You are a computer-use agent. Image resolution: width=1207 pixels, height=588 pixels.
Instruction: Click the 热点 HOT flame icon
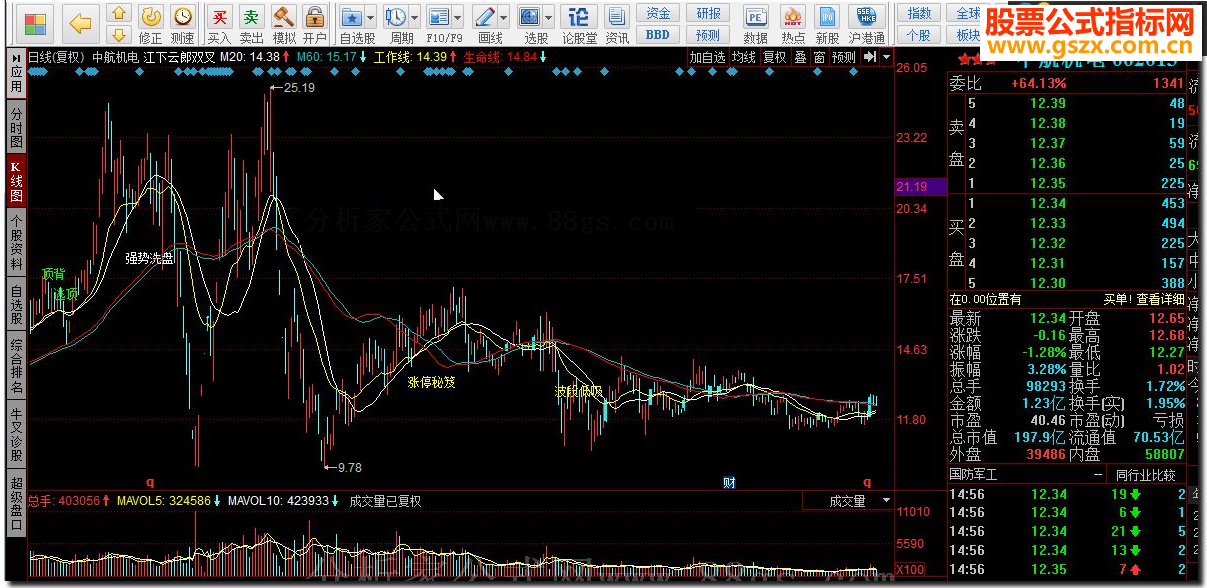(x=793, y=17)
